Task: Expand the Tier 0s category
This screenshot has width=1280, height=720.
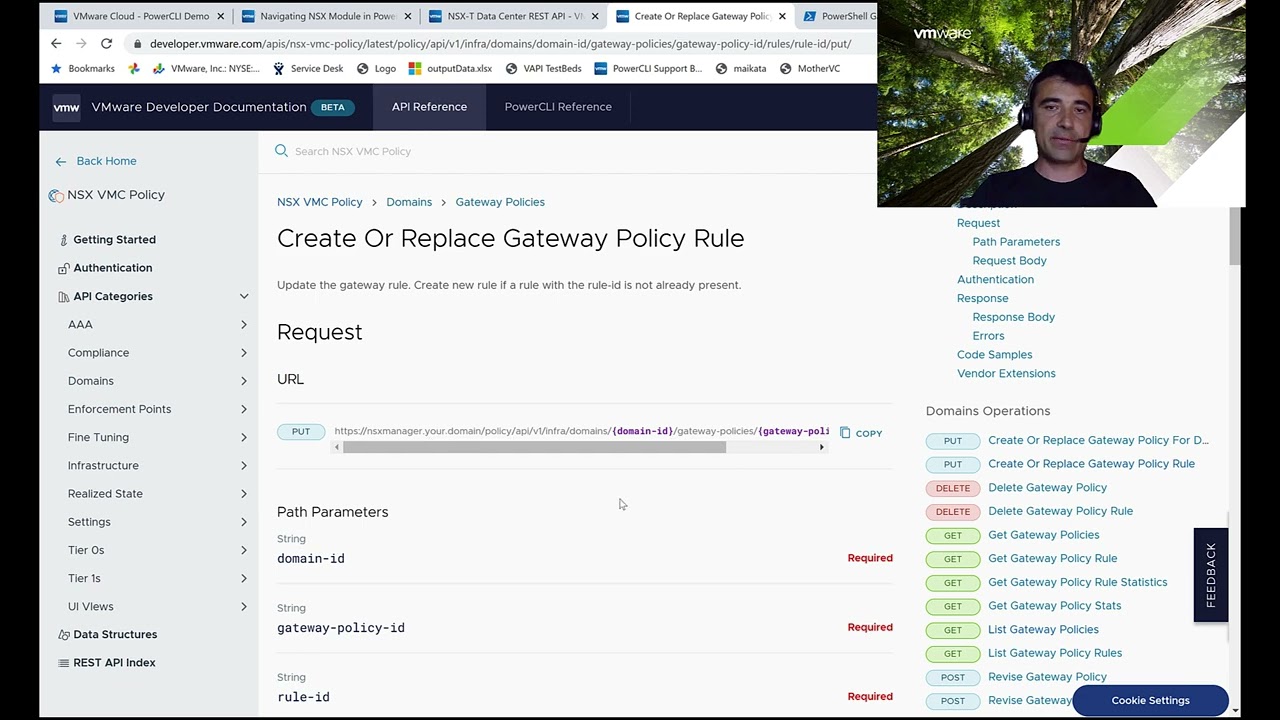Action: [244, 550]
